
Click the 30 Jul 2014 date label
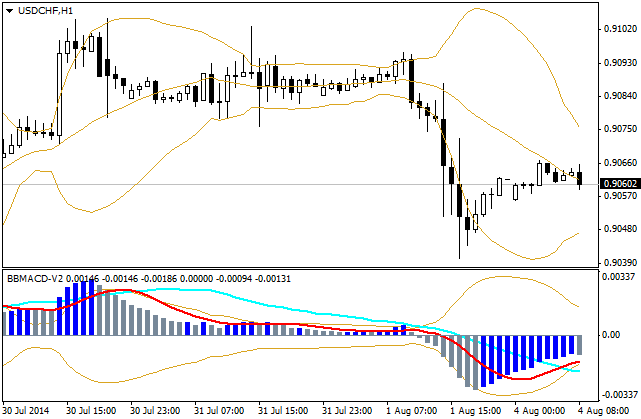tap(24, 410)
